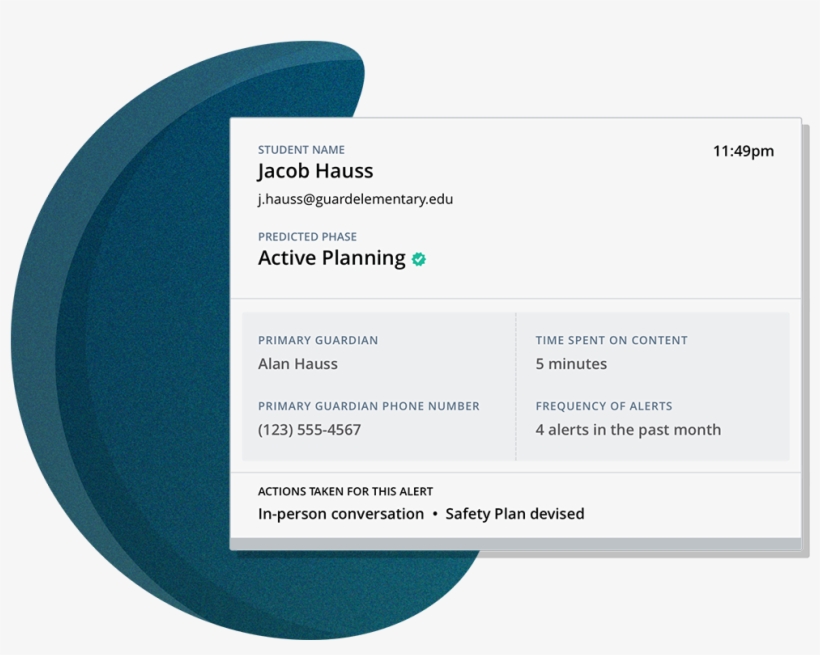Select the Active Planning phase text
820x655 pixels.
[331, 258]
